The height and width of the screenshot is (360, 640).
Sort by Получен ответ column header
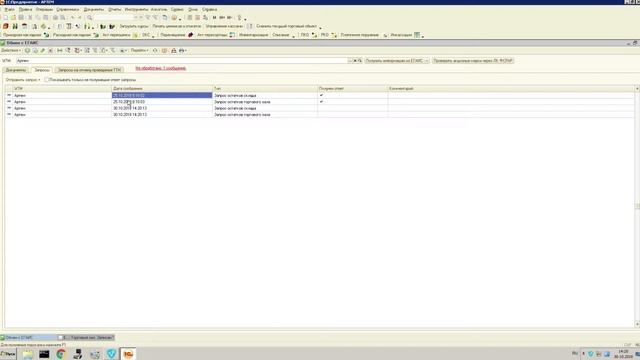pos(352,89)
